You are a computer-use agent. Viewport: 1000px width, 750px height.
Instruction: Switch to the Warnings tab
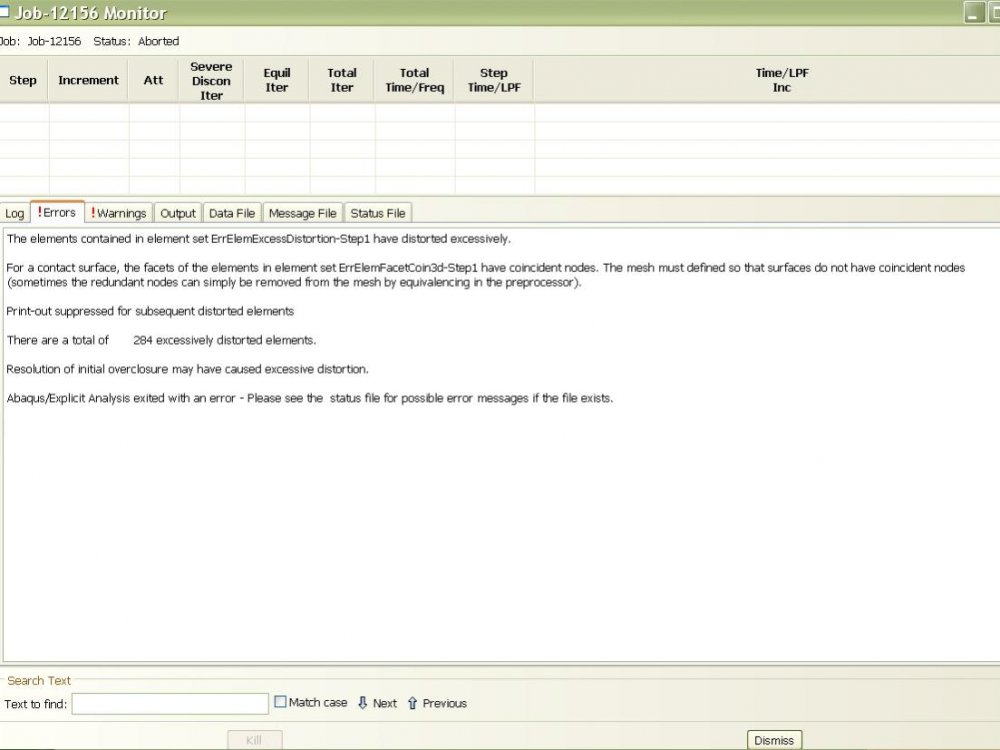[119, 213]
